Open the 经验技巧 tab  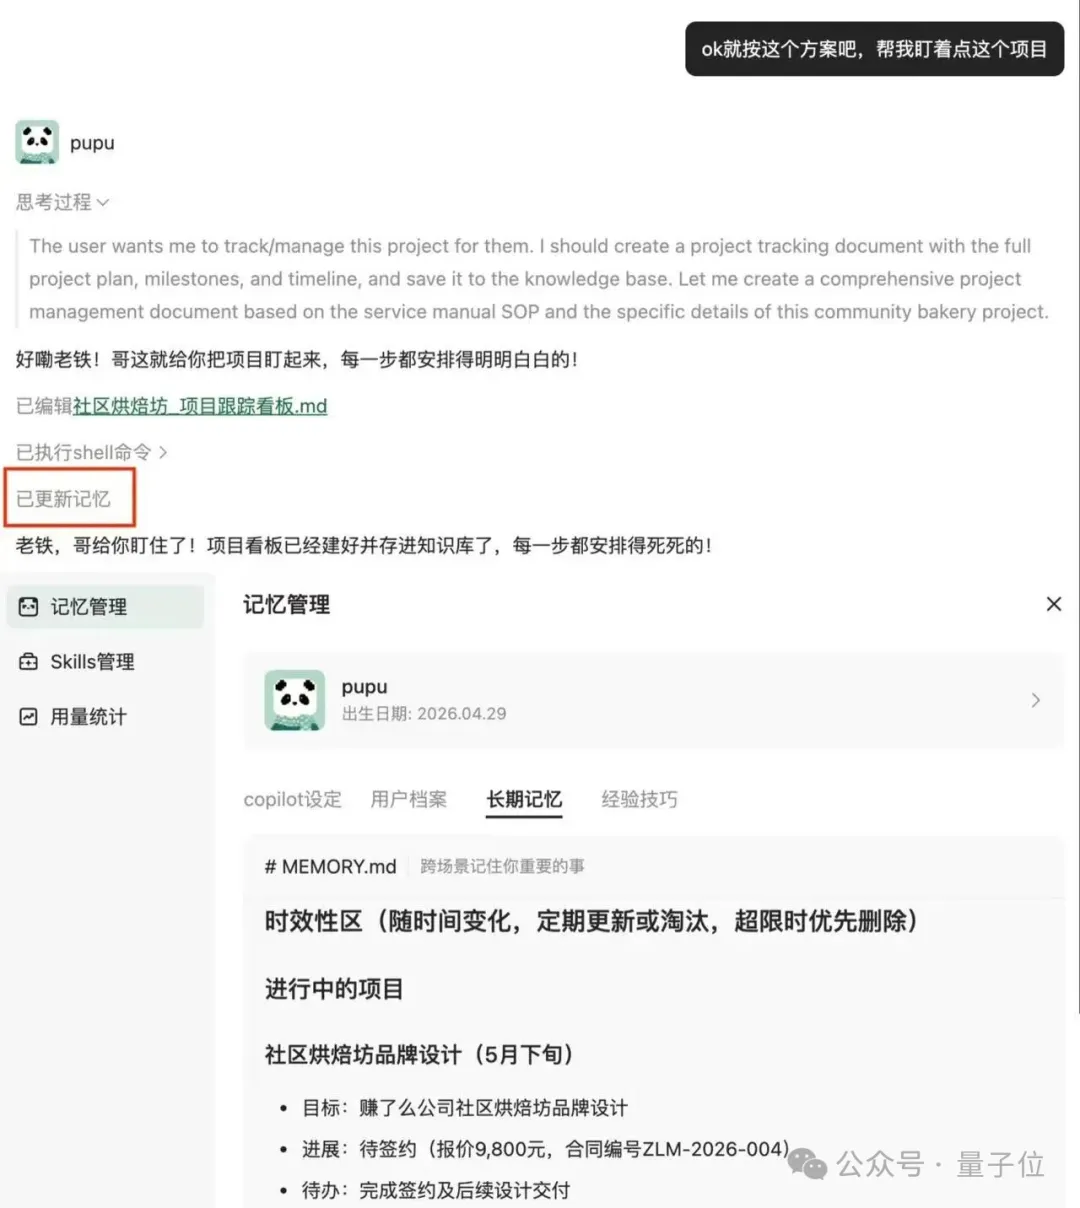[639, 799]
